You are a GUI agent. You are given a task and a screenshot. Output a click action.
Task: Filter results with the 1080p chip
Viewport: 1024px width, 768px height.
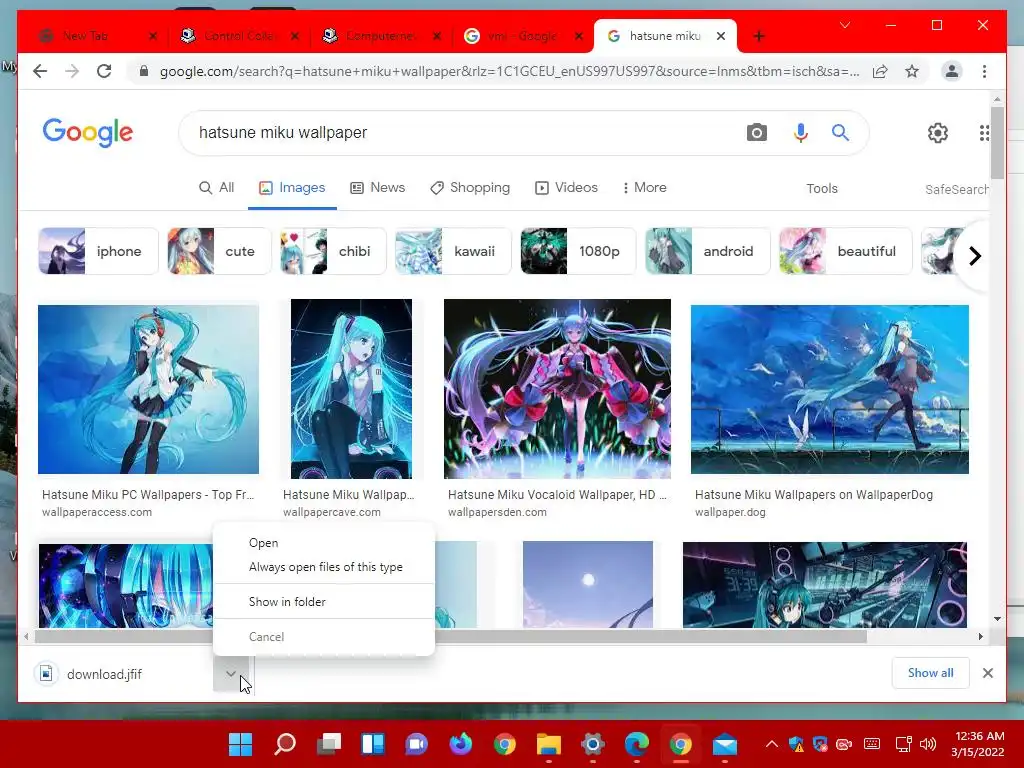point(577,251)
